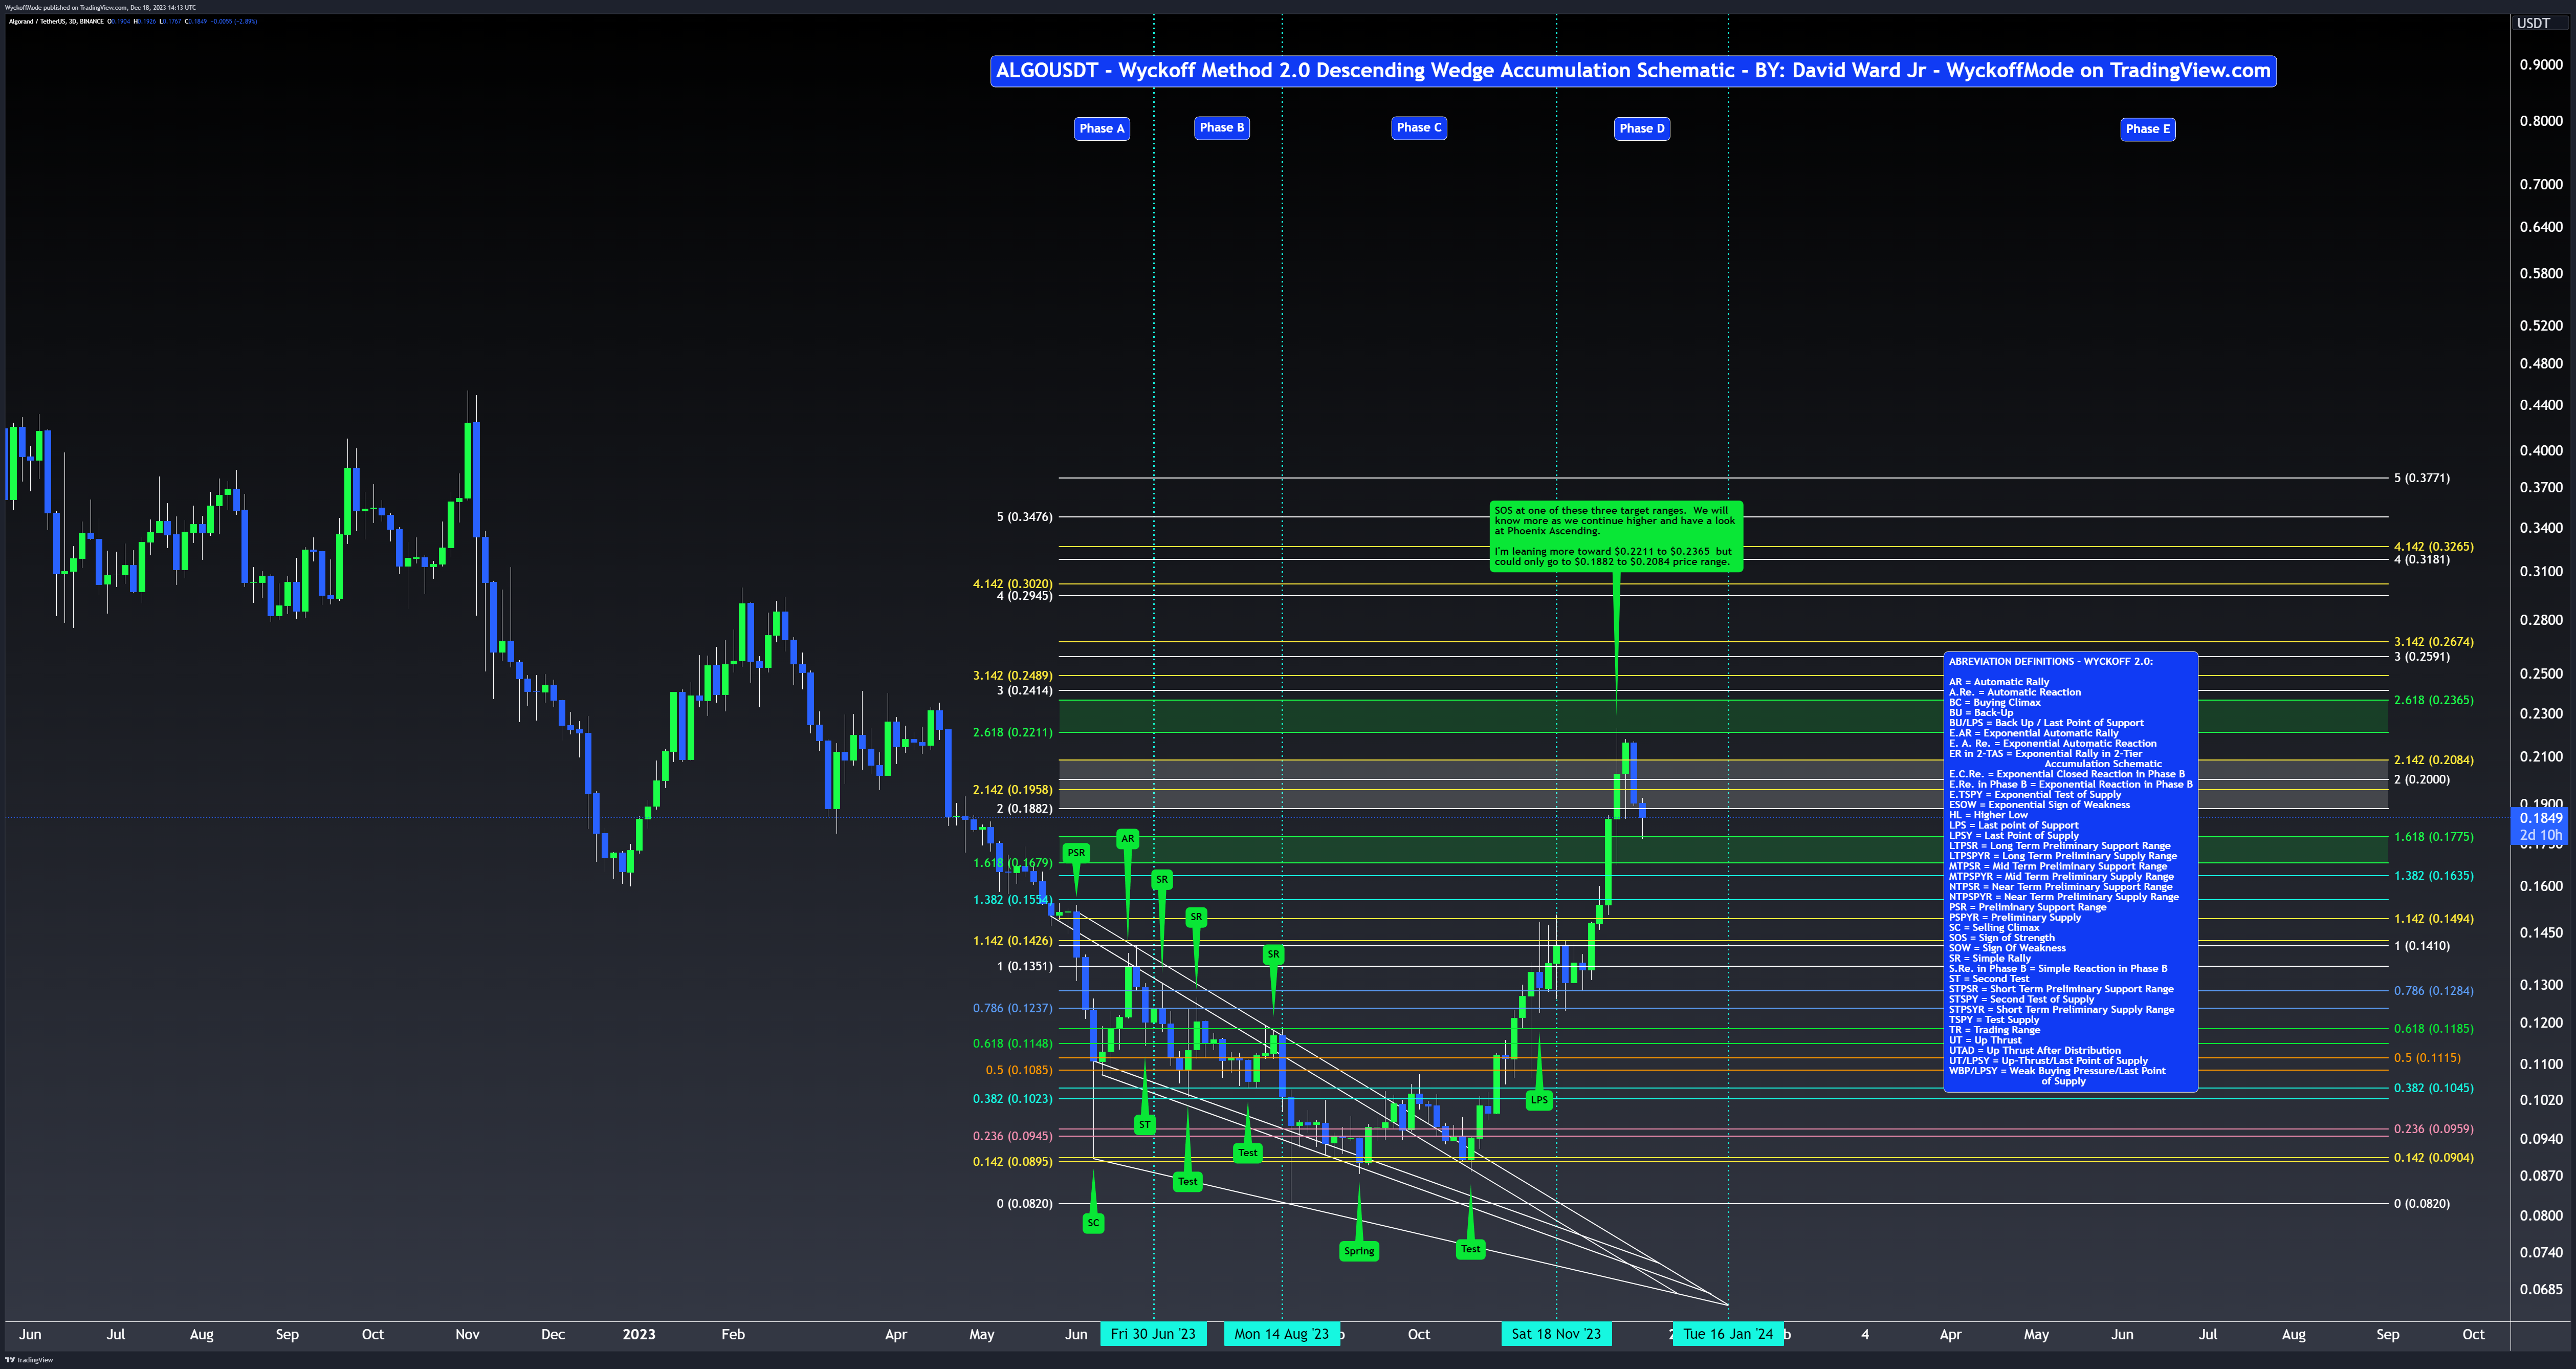Click the Fib level label '4 (0.2945)'

click(x=1024, y=595)
